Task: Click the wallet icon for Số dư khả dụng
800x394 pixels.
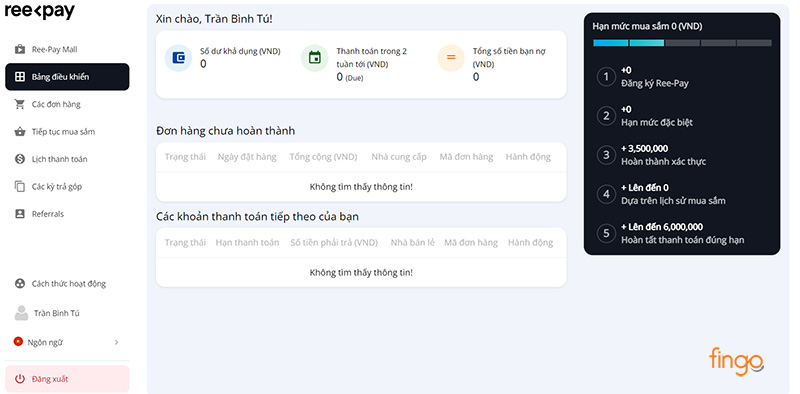Action: point(178,58)
